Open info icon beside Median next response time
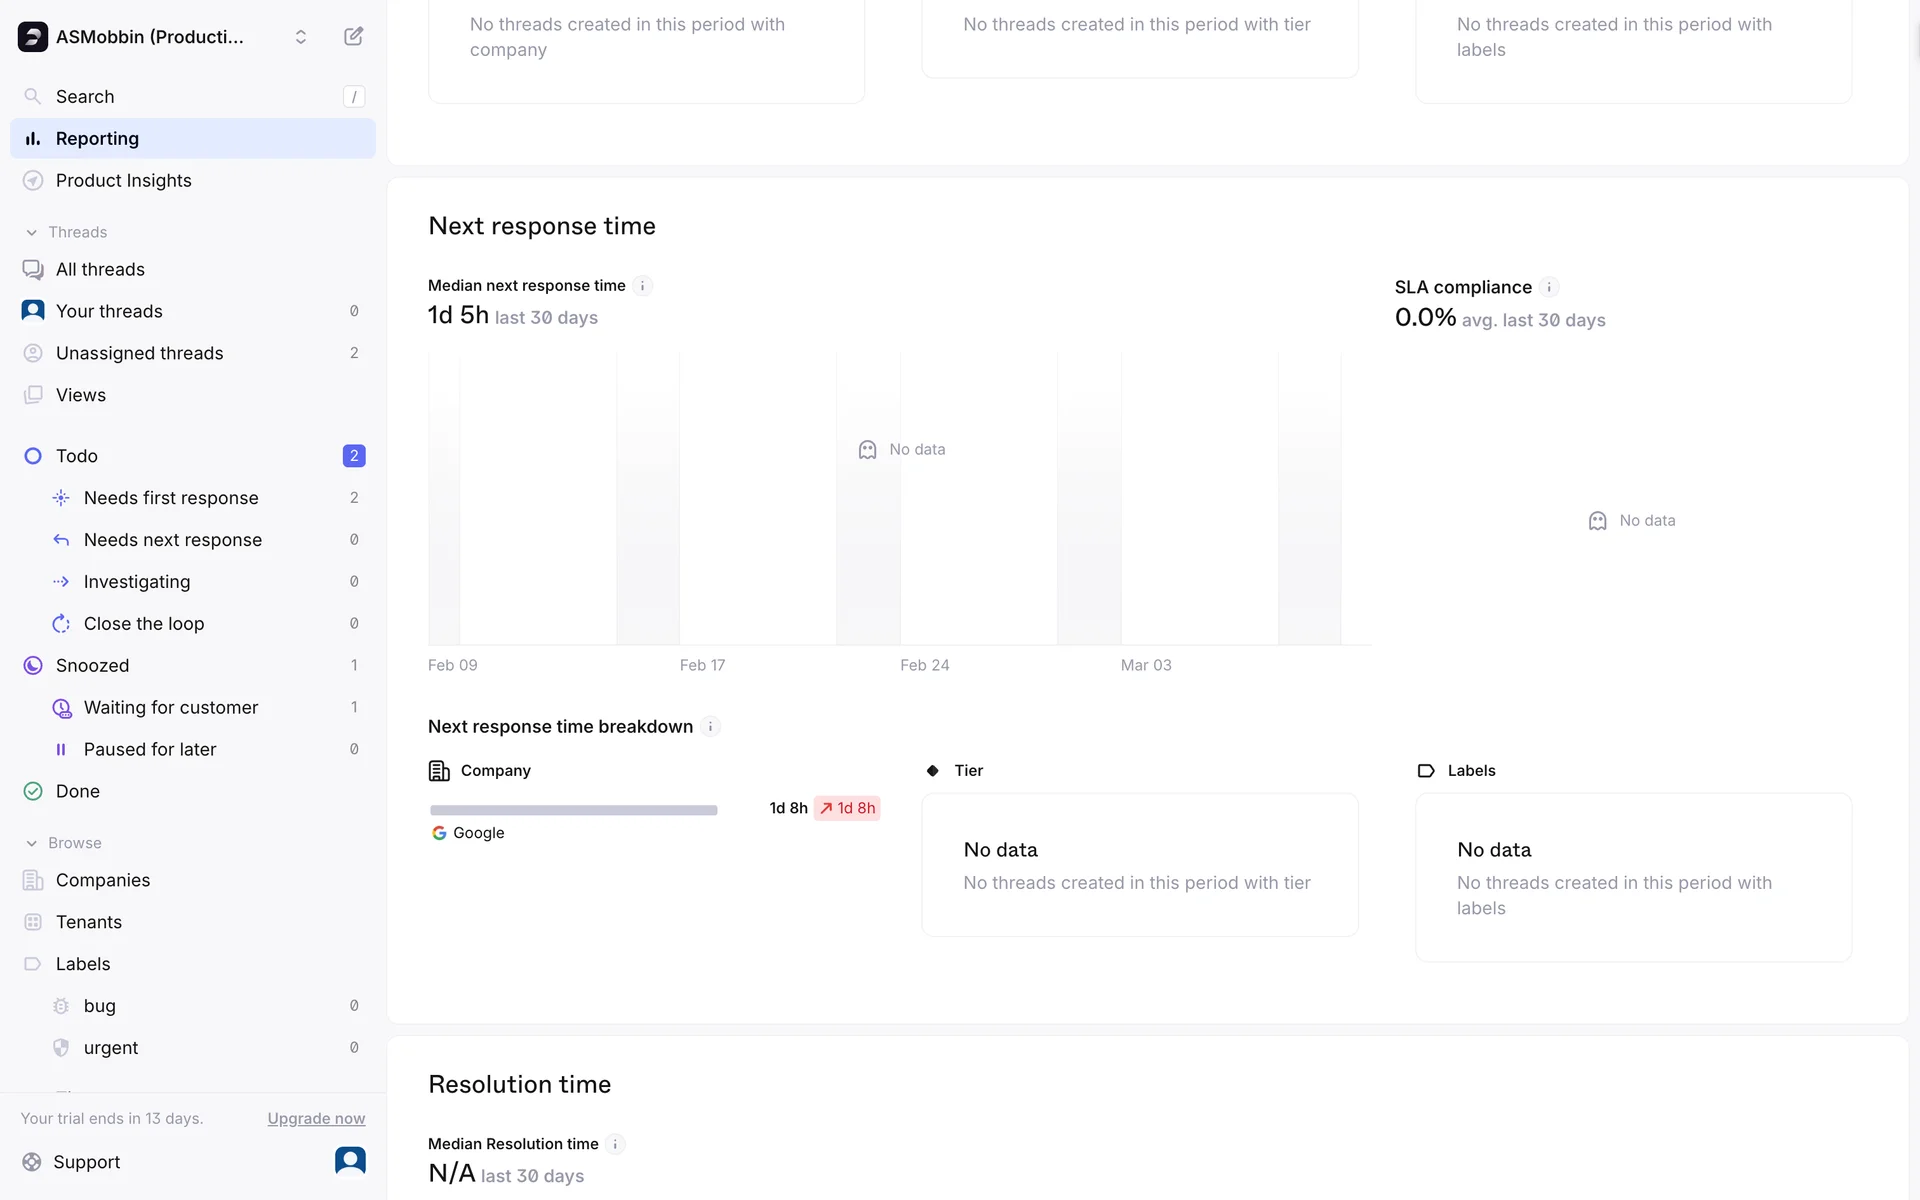 [643, 286]
